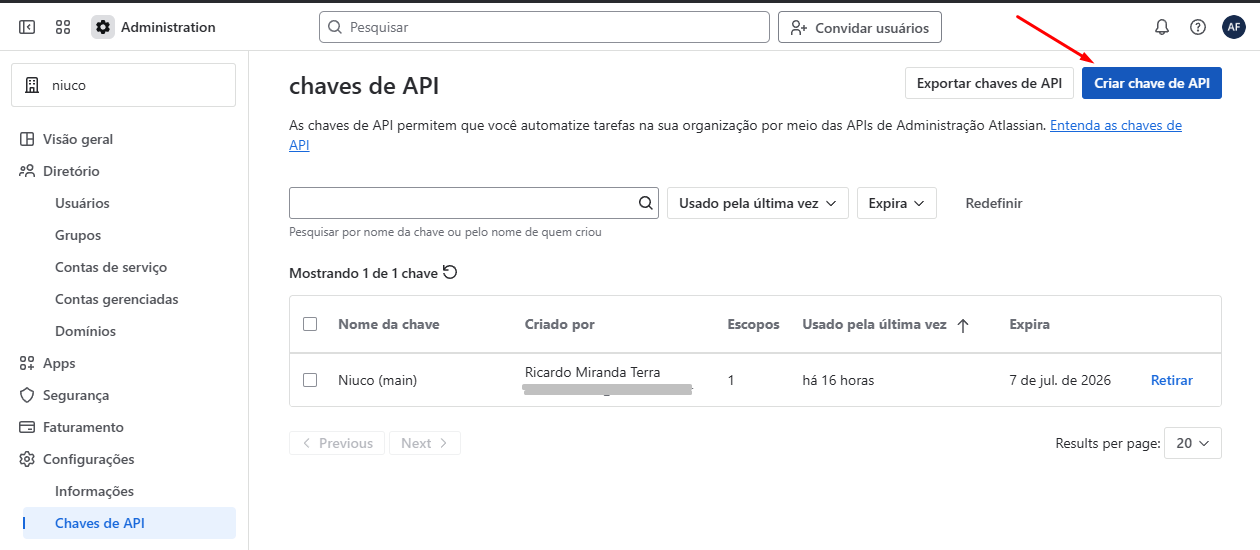Click the Expira column header
This screenshot has height=550, width=1260.
point(1029,324)
